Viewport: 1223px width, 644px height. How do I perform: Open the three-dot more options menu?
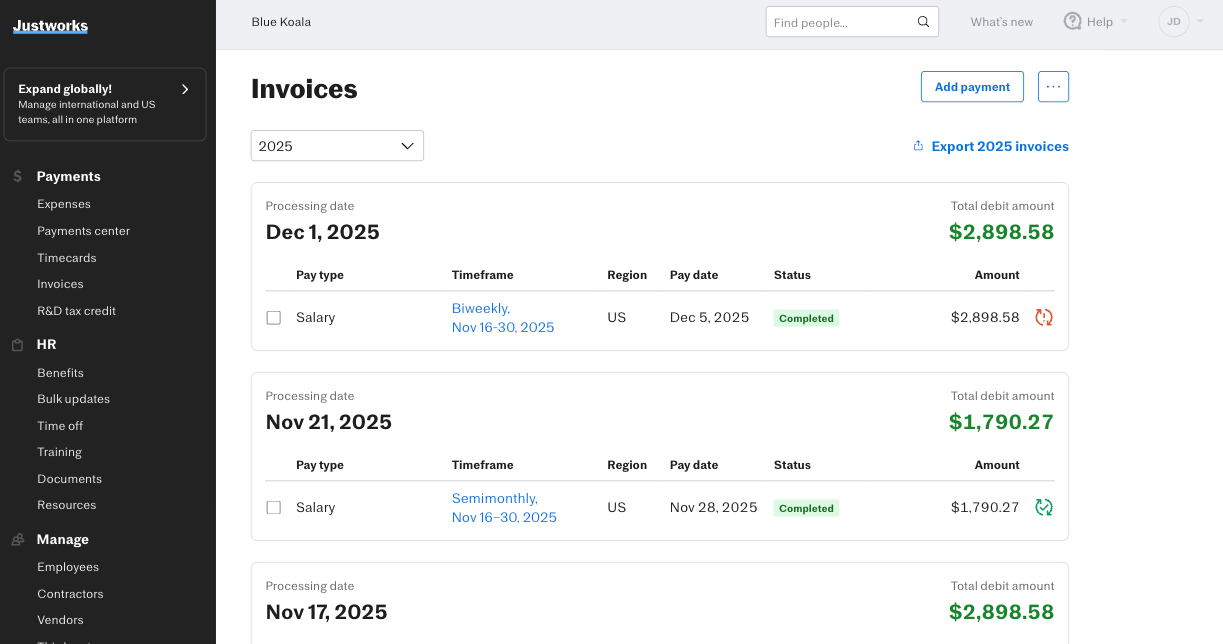pyautogui.click(x=1053, y=87)
